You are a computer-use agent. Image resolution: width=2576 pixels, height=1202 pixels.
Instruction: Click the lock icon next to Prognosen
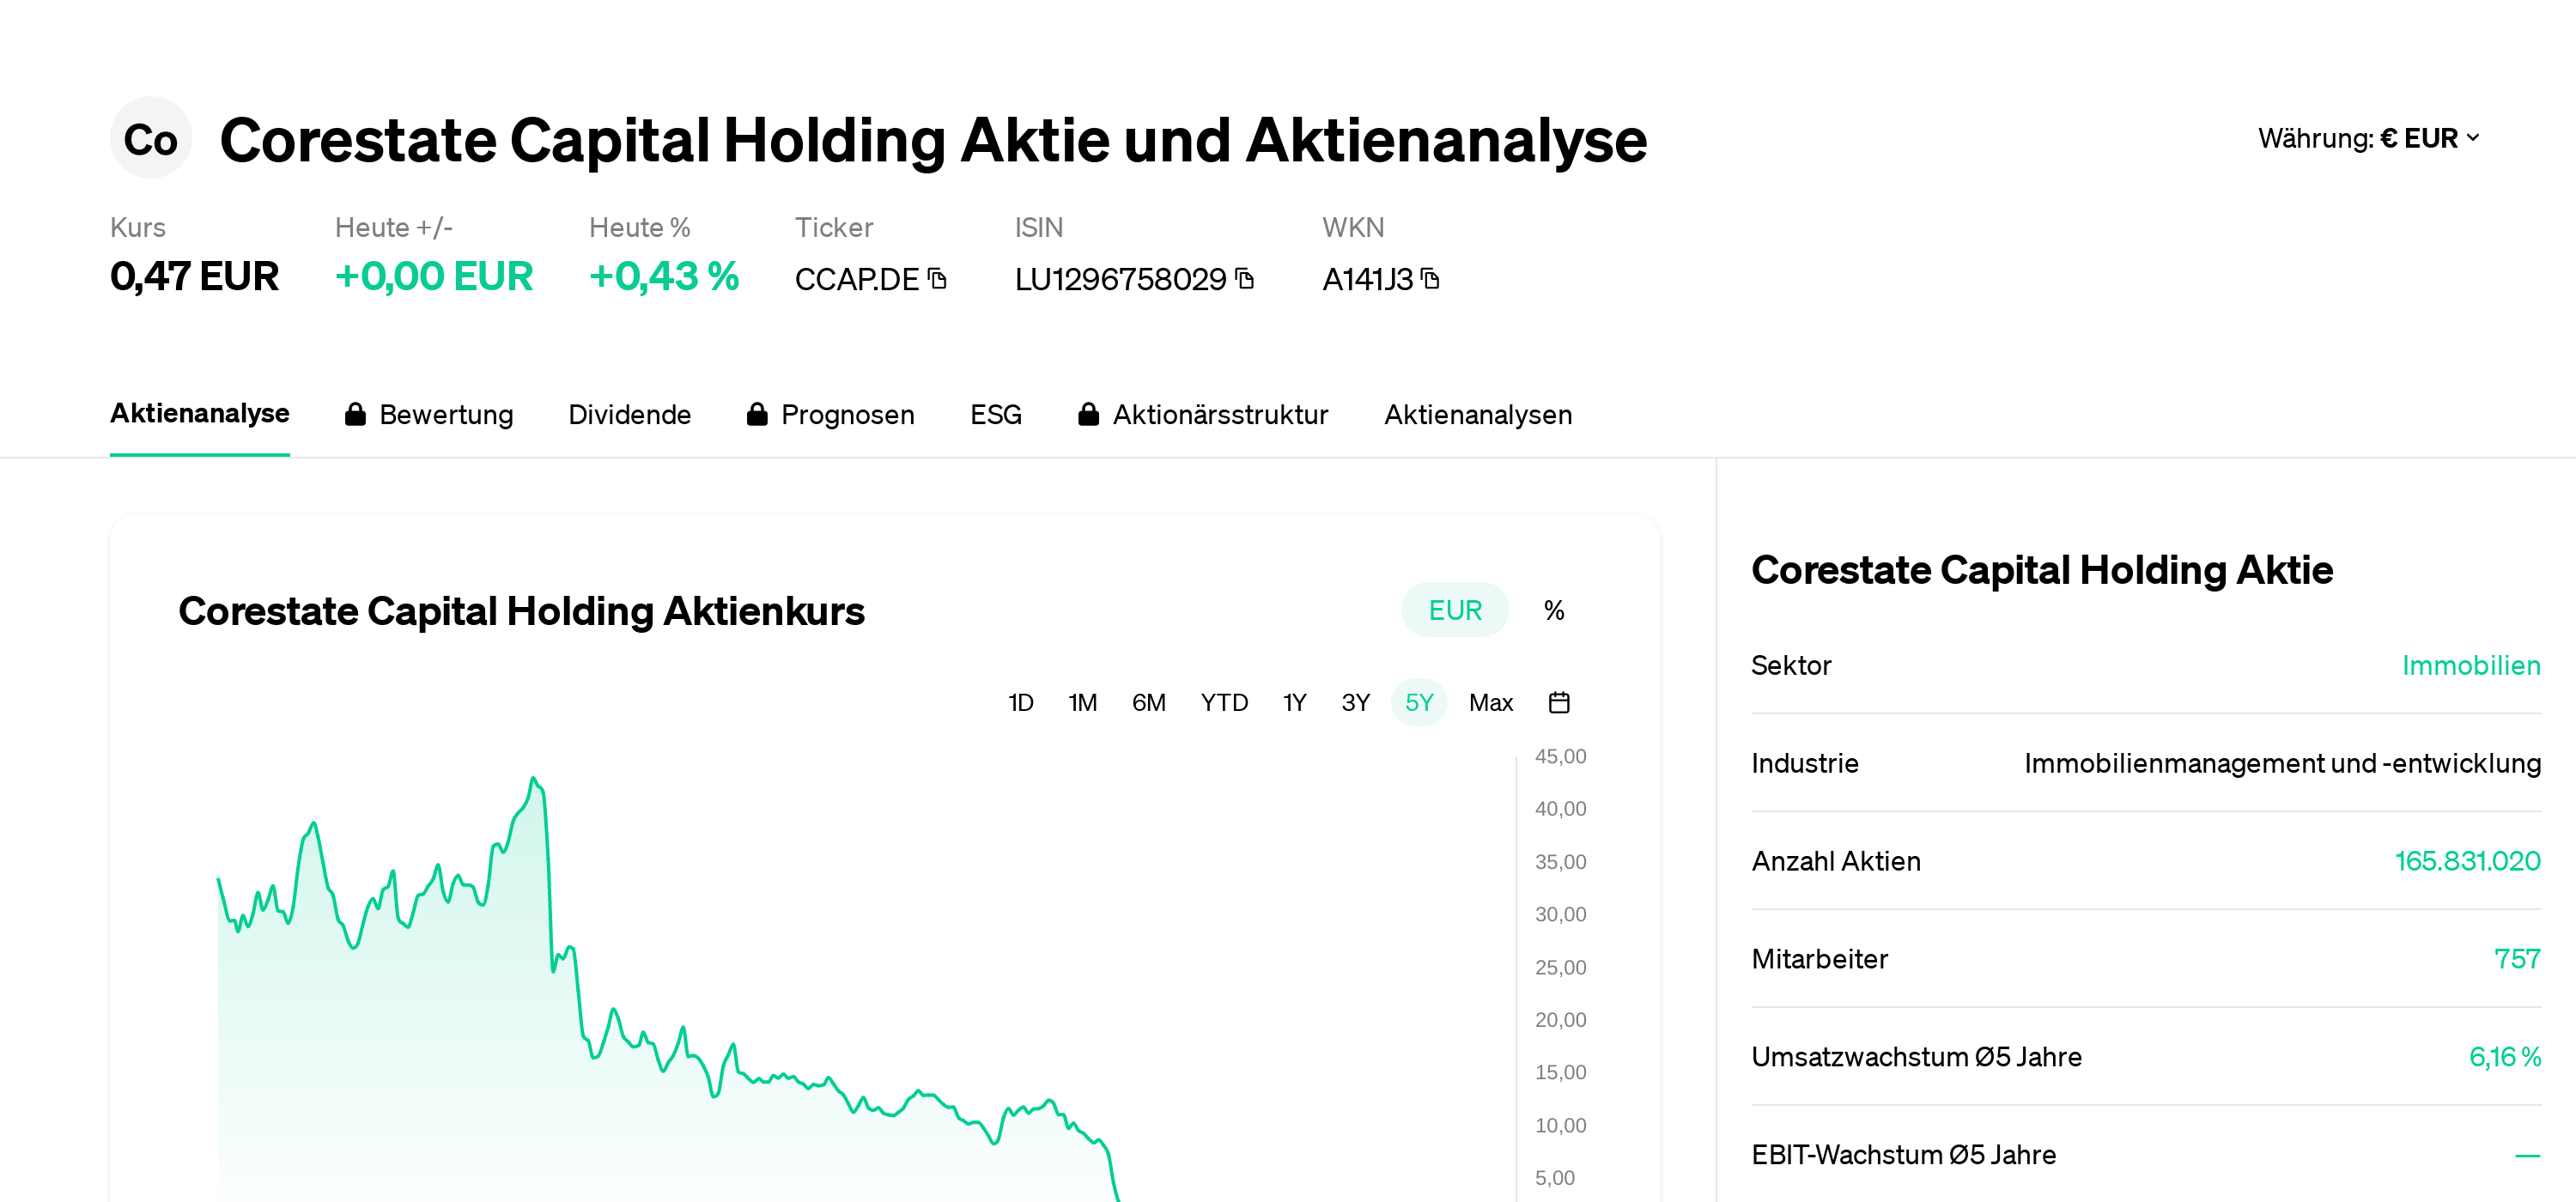click(758, 414)
